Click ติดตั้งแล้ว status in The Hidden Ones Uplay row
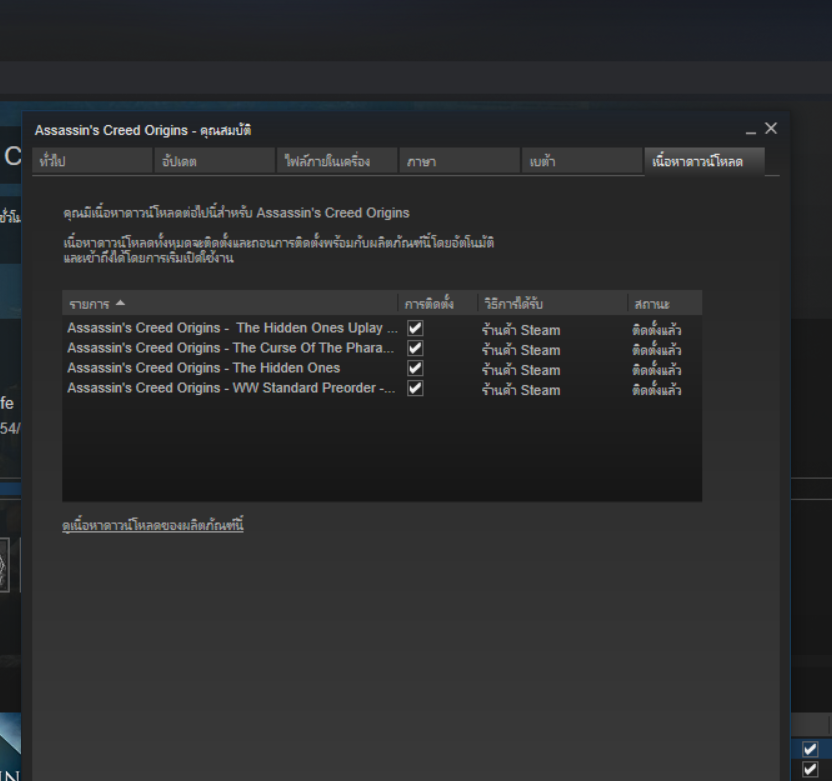The width and height of the screenshot is (832, 781). (656, 330)
